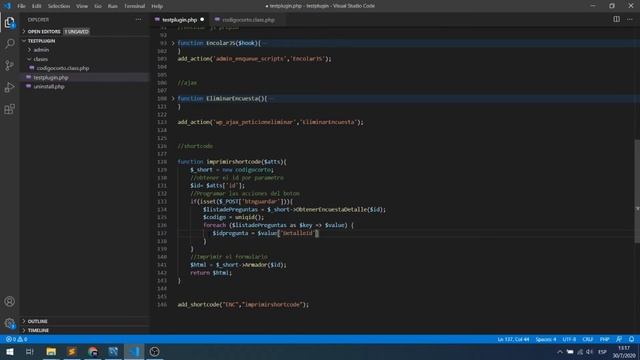Click the unsaved dot on testplugin.php tab
Viewport: 640px width, 360px height.
(x=202, y=20)
